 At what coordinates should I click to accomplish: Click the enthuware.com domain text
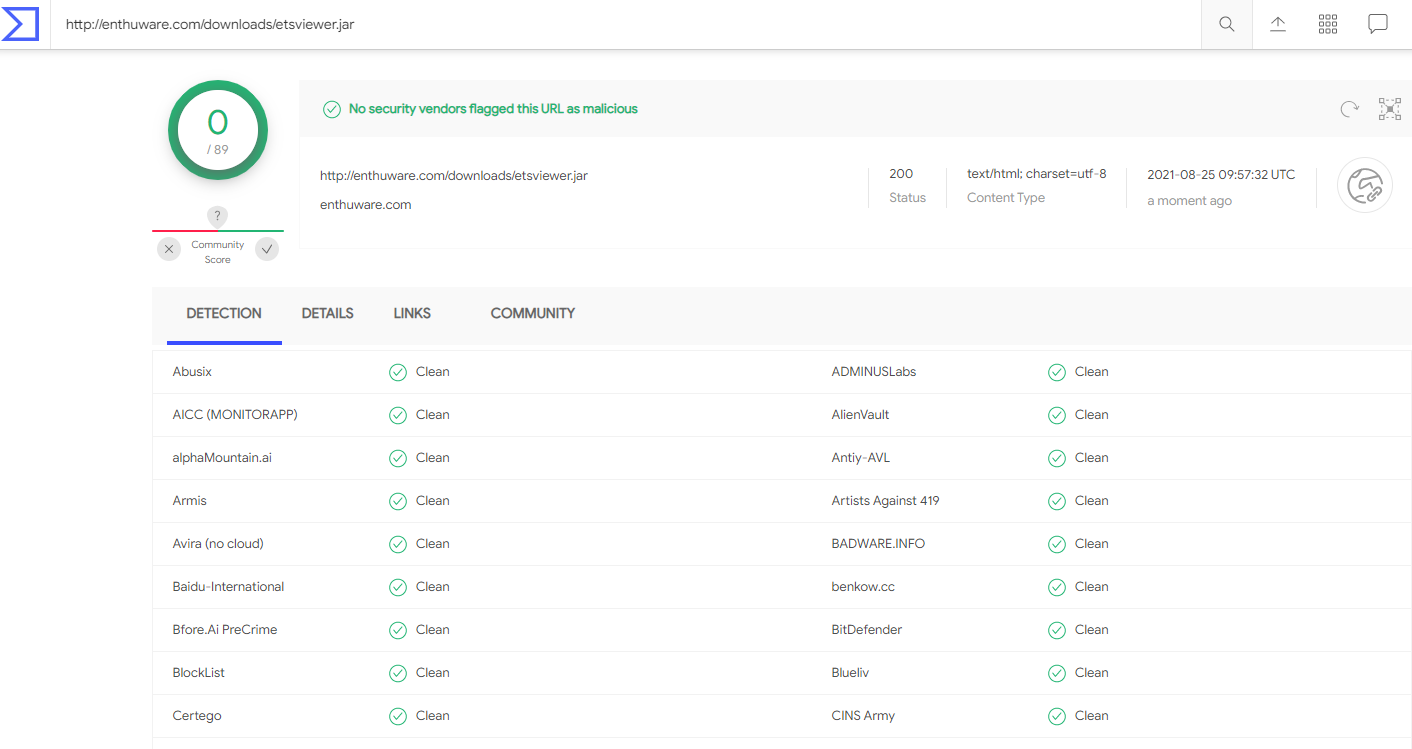tap(365, 205)
